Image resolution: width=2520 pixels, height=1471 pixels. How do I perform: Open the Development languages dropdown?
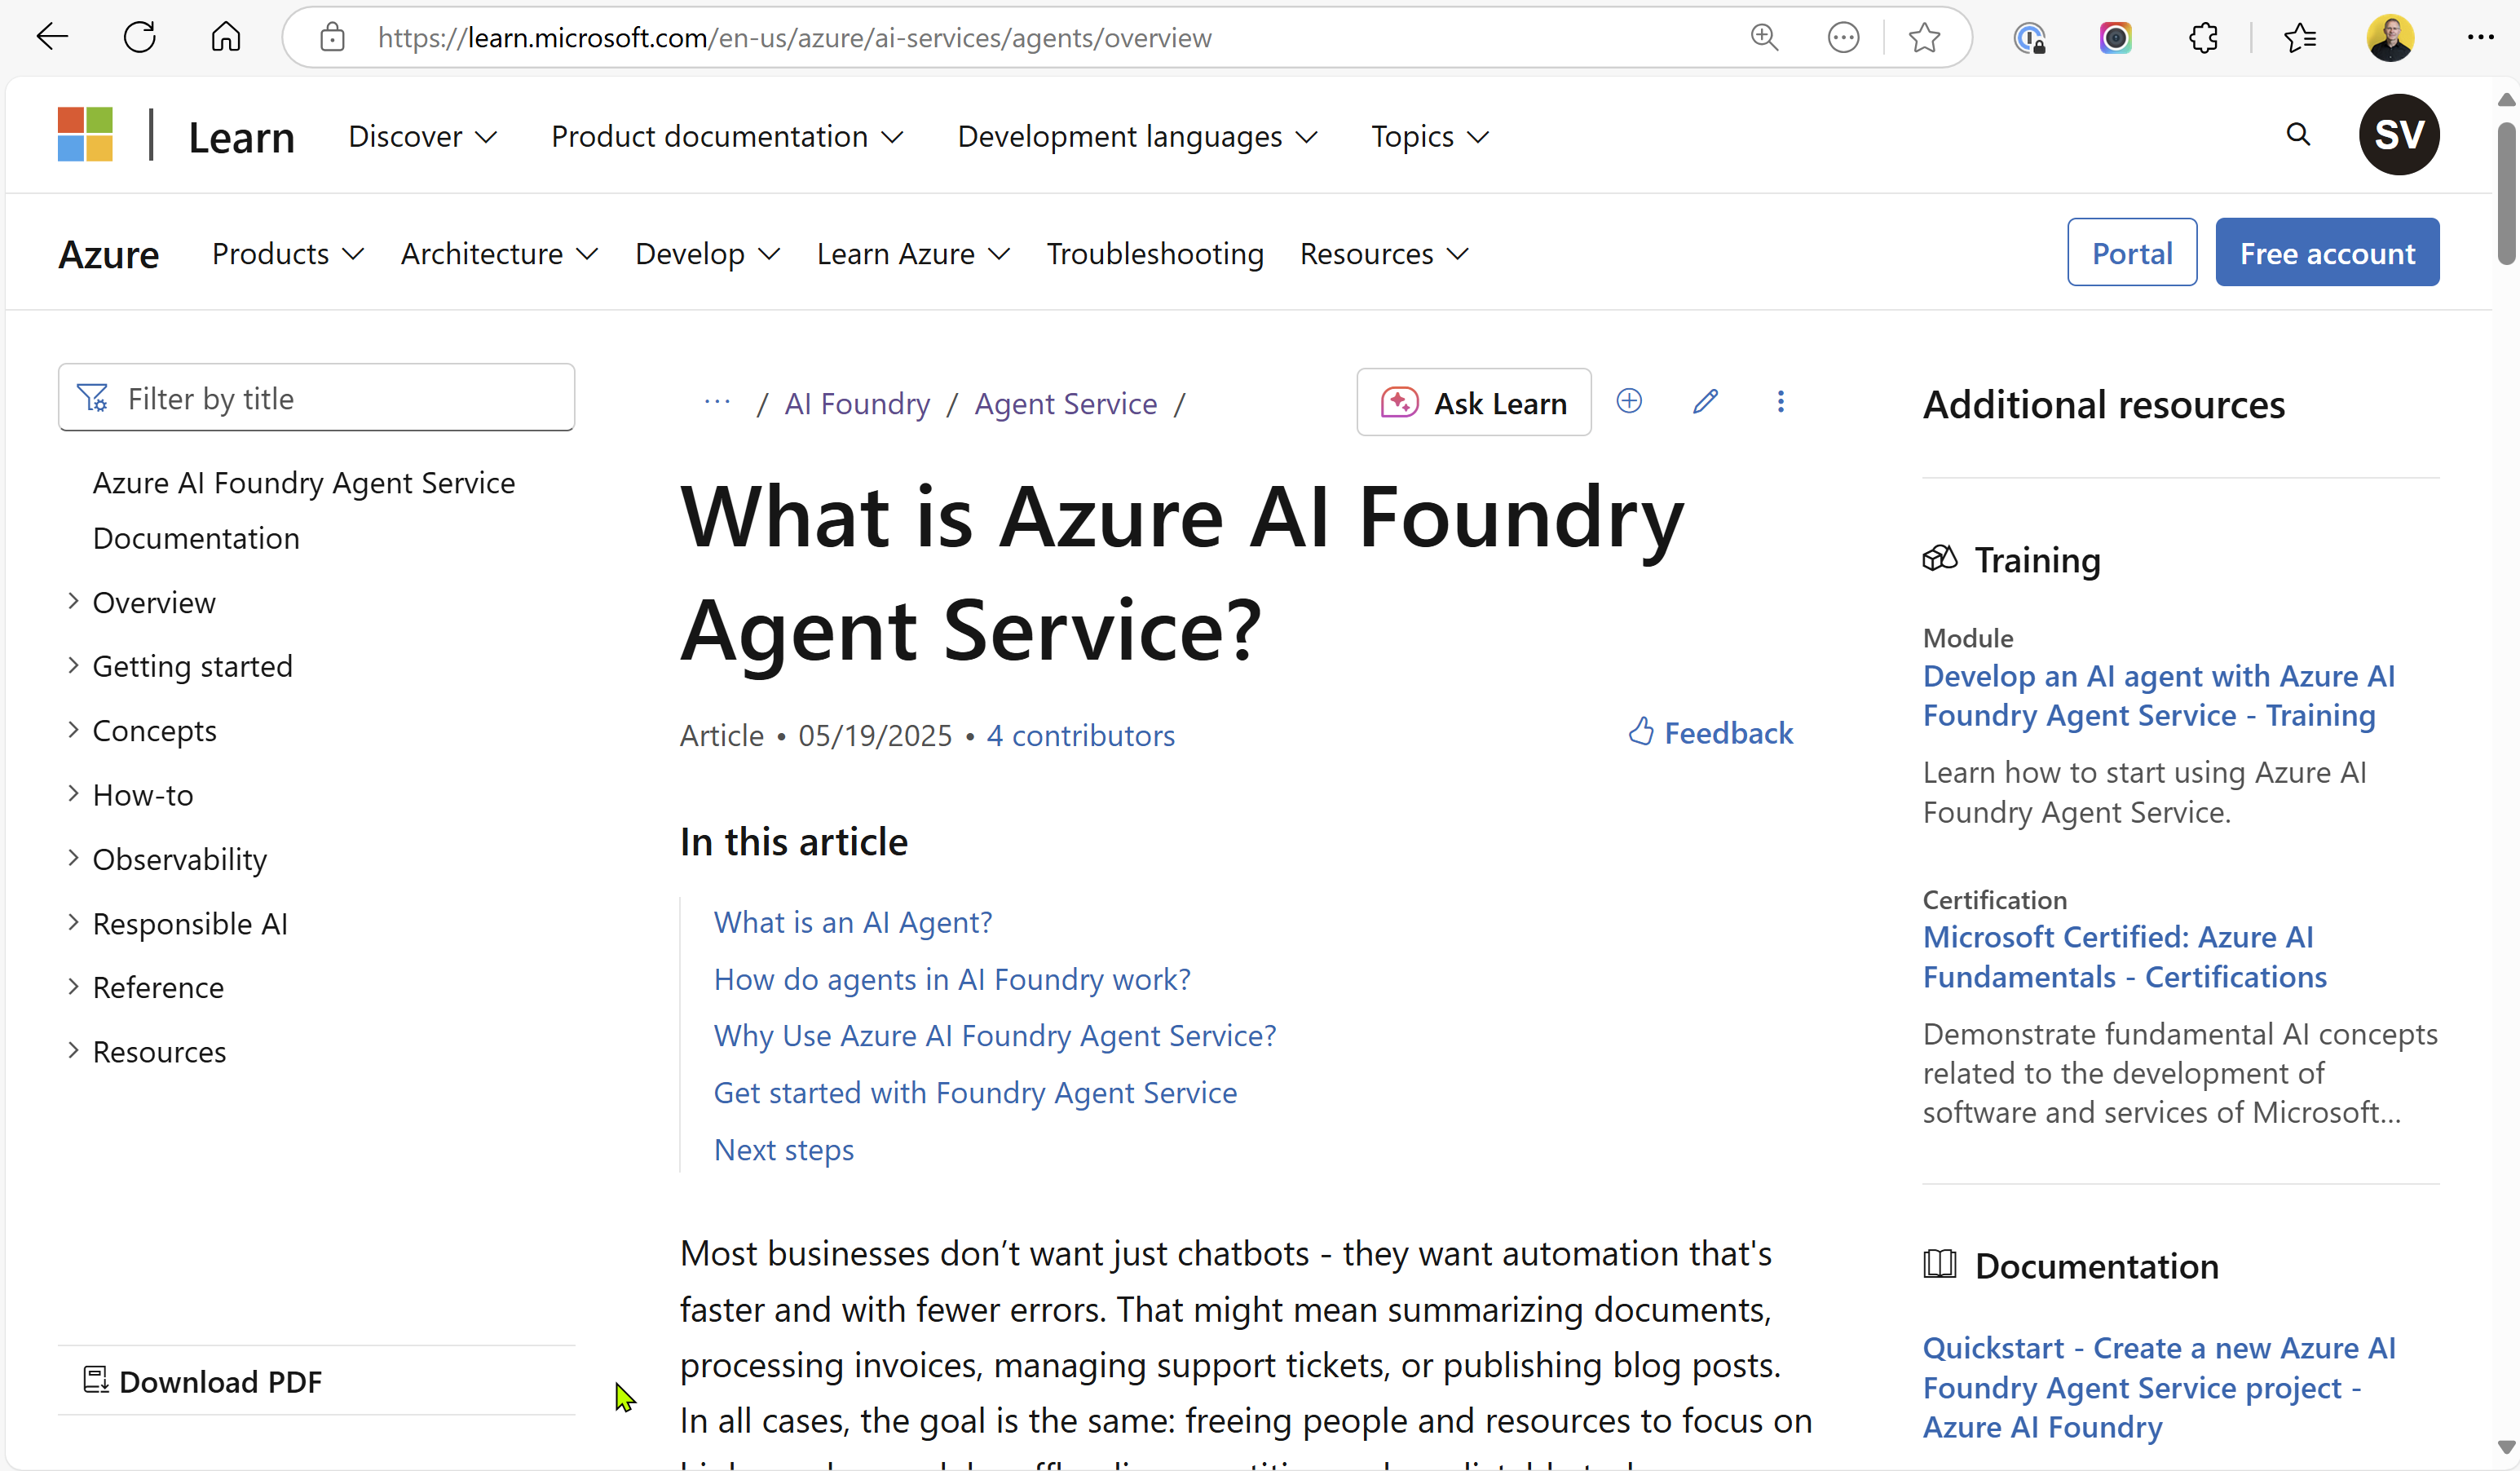point(1137,136)
